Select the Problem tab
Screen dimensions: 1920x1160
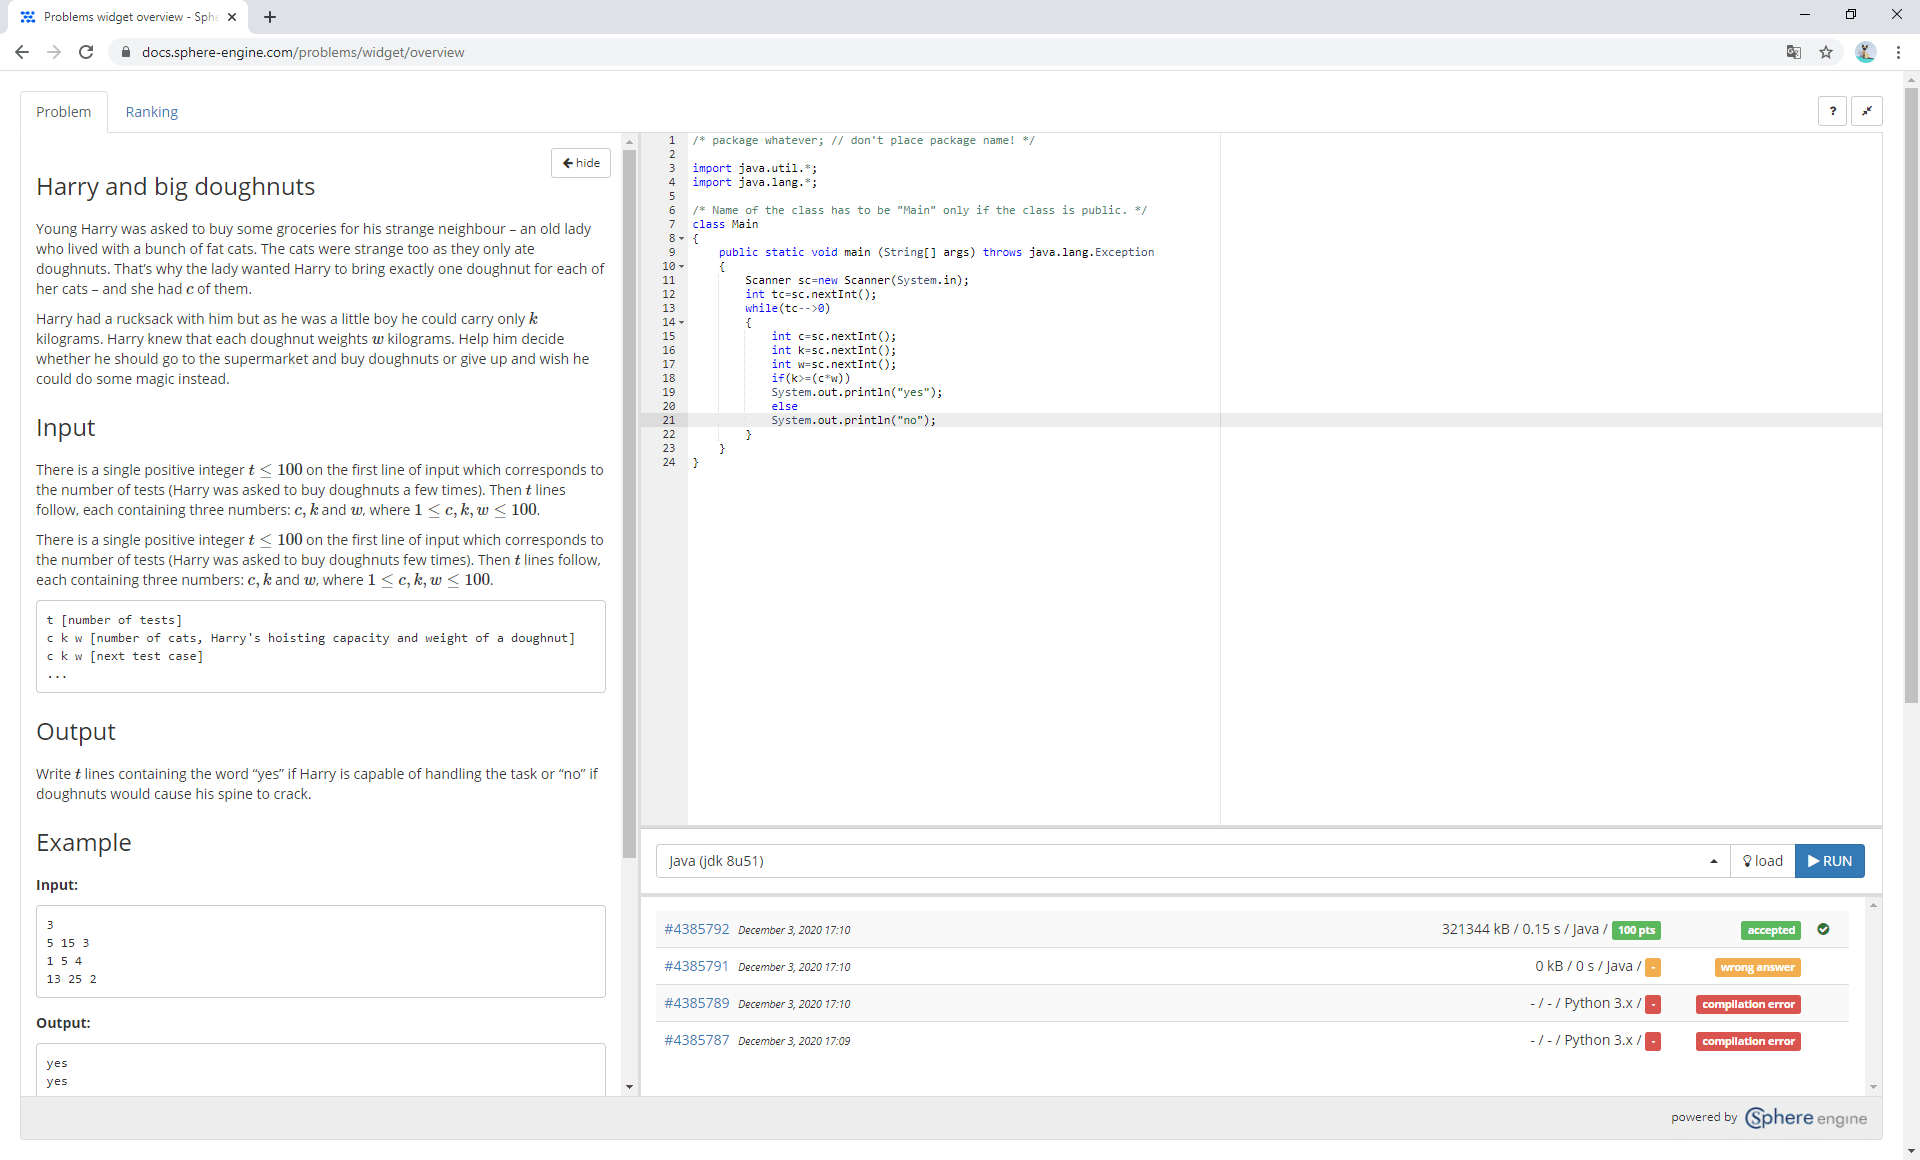coord(63,111)
